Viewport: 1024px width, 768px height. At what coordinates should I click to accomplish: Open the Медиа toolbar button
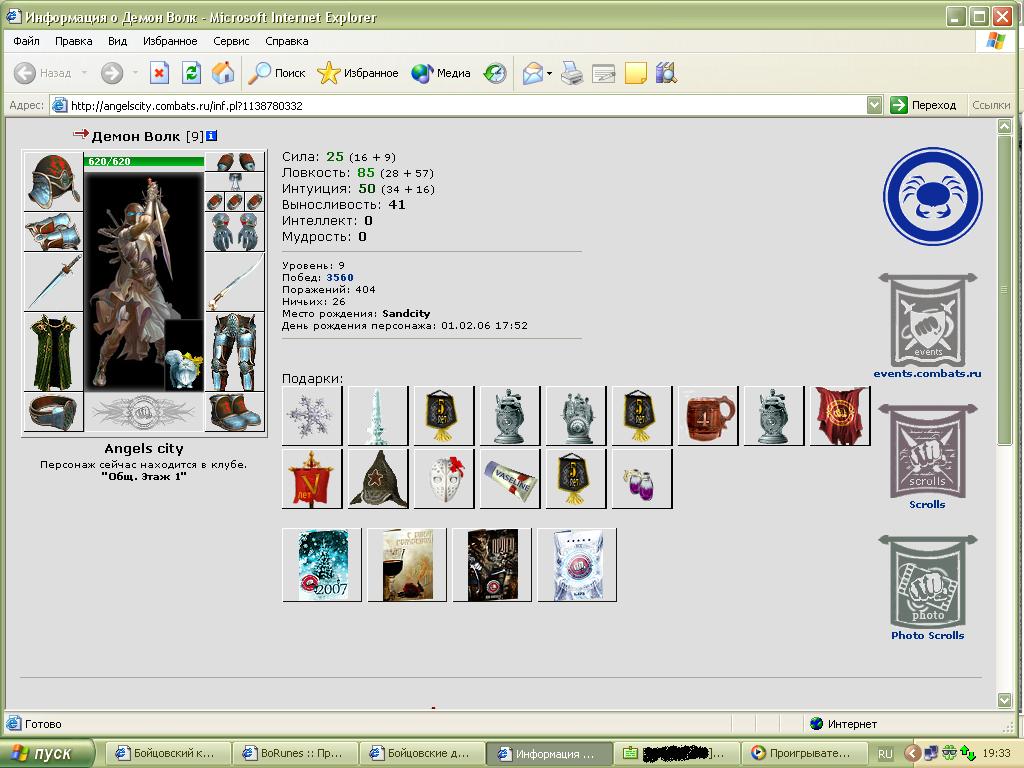441,72
